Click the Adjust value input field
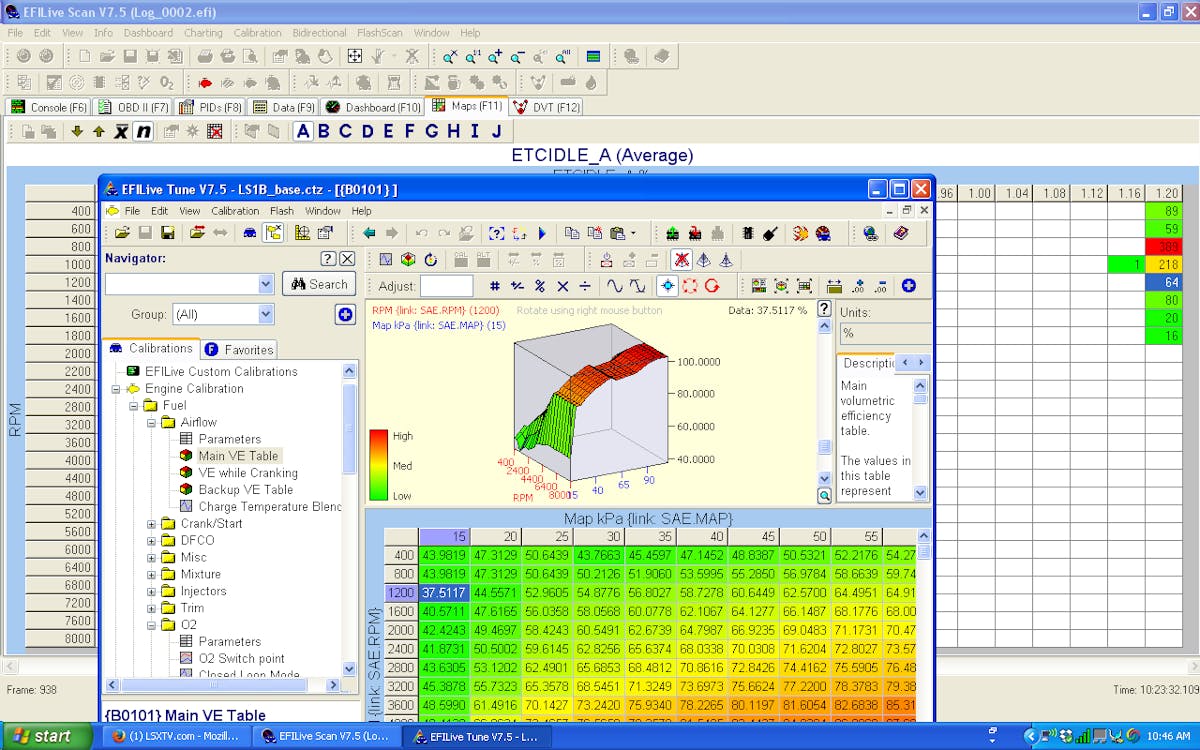1200x750 pixels. pyautogui.click(x=447, y=286)
